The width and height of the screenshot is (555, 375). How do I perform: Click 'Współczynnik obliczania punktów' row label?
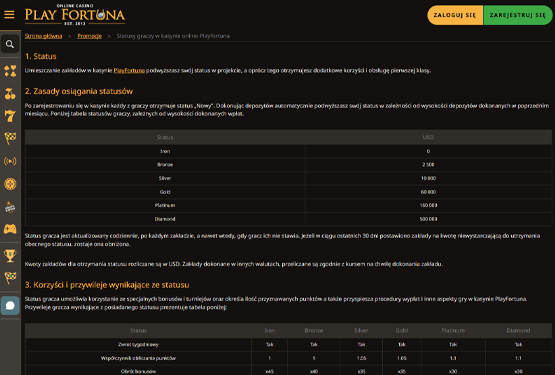coord(138,358)
